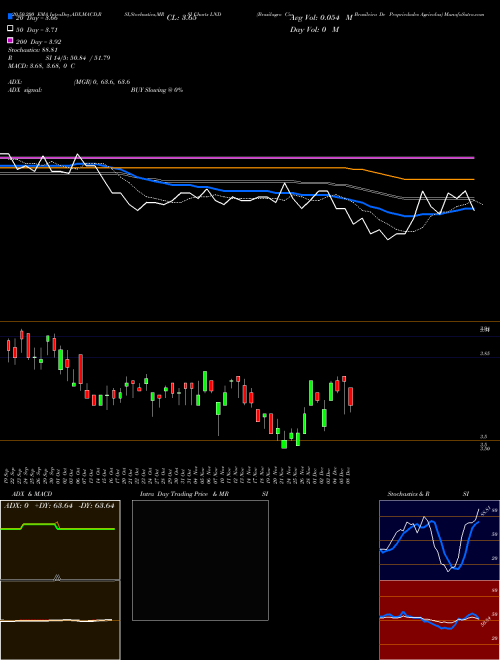Click the magenta 200 Day legend swatch

pyautogui.click(x=10, y=40)
